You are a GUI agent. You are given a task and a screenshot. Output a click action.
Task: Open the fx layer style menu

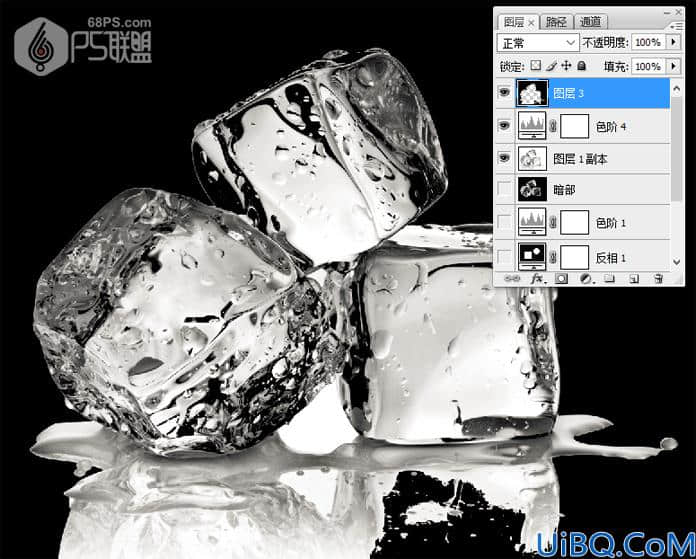click(x=537, y=278)
